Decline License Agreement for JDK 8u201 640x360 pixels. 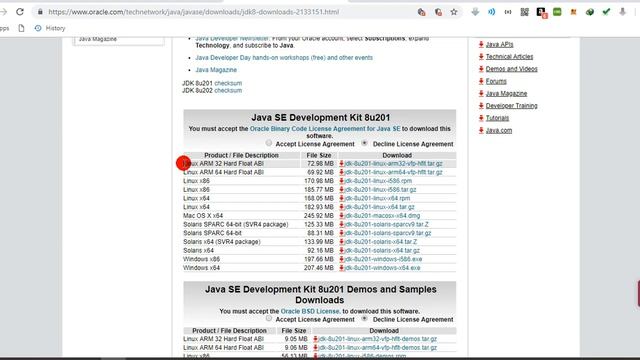[x=364, y=143]
